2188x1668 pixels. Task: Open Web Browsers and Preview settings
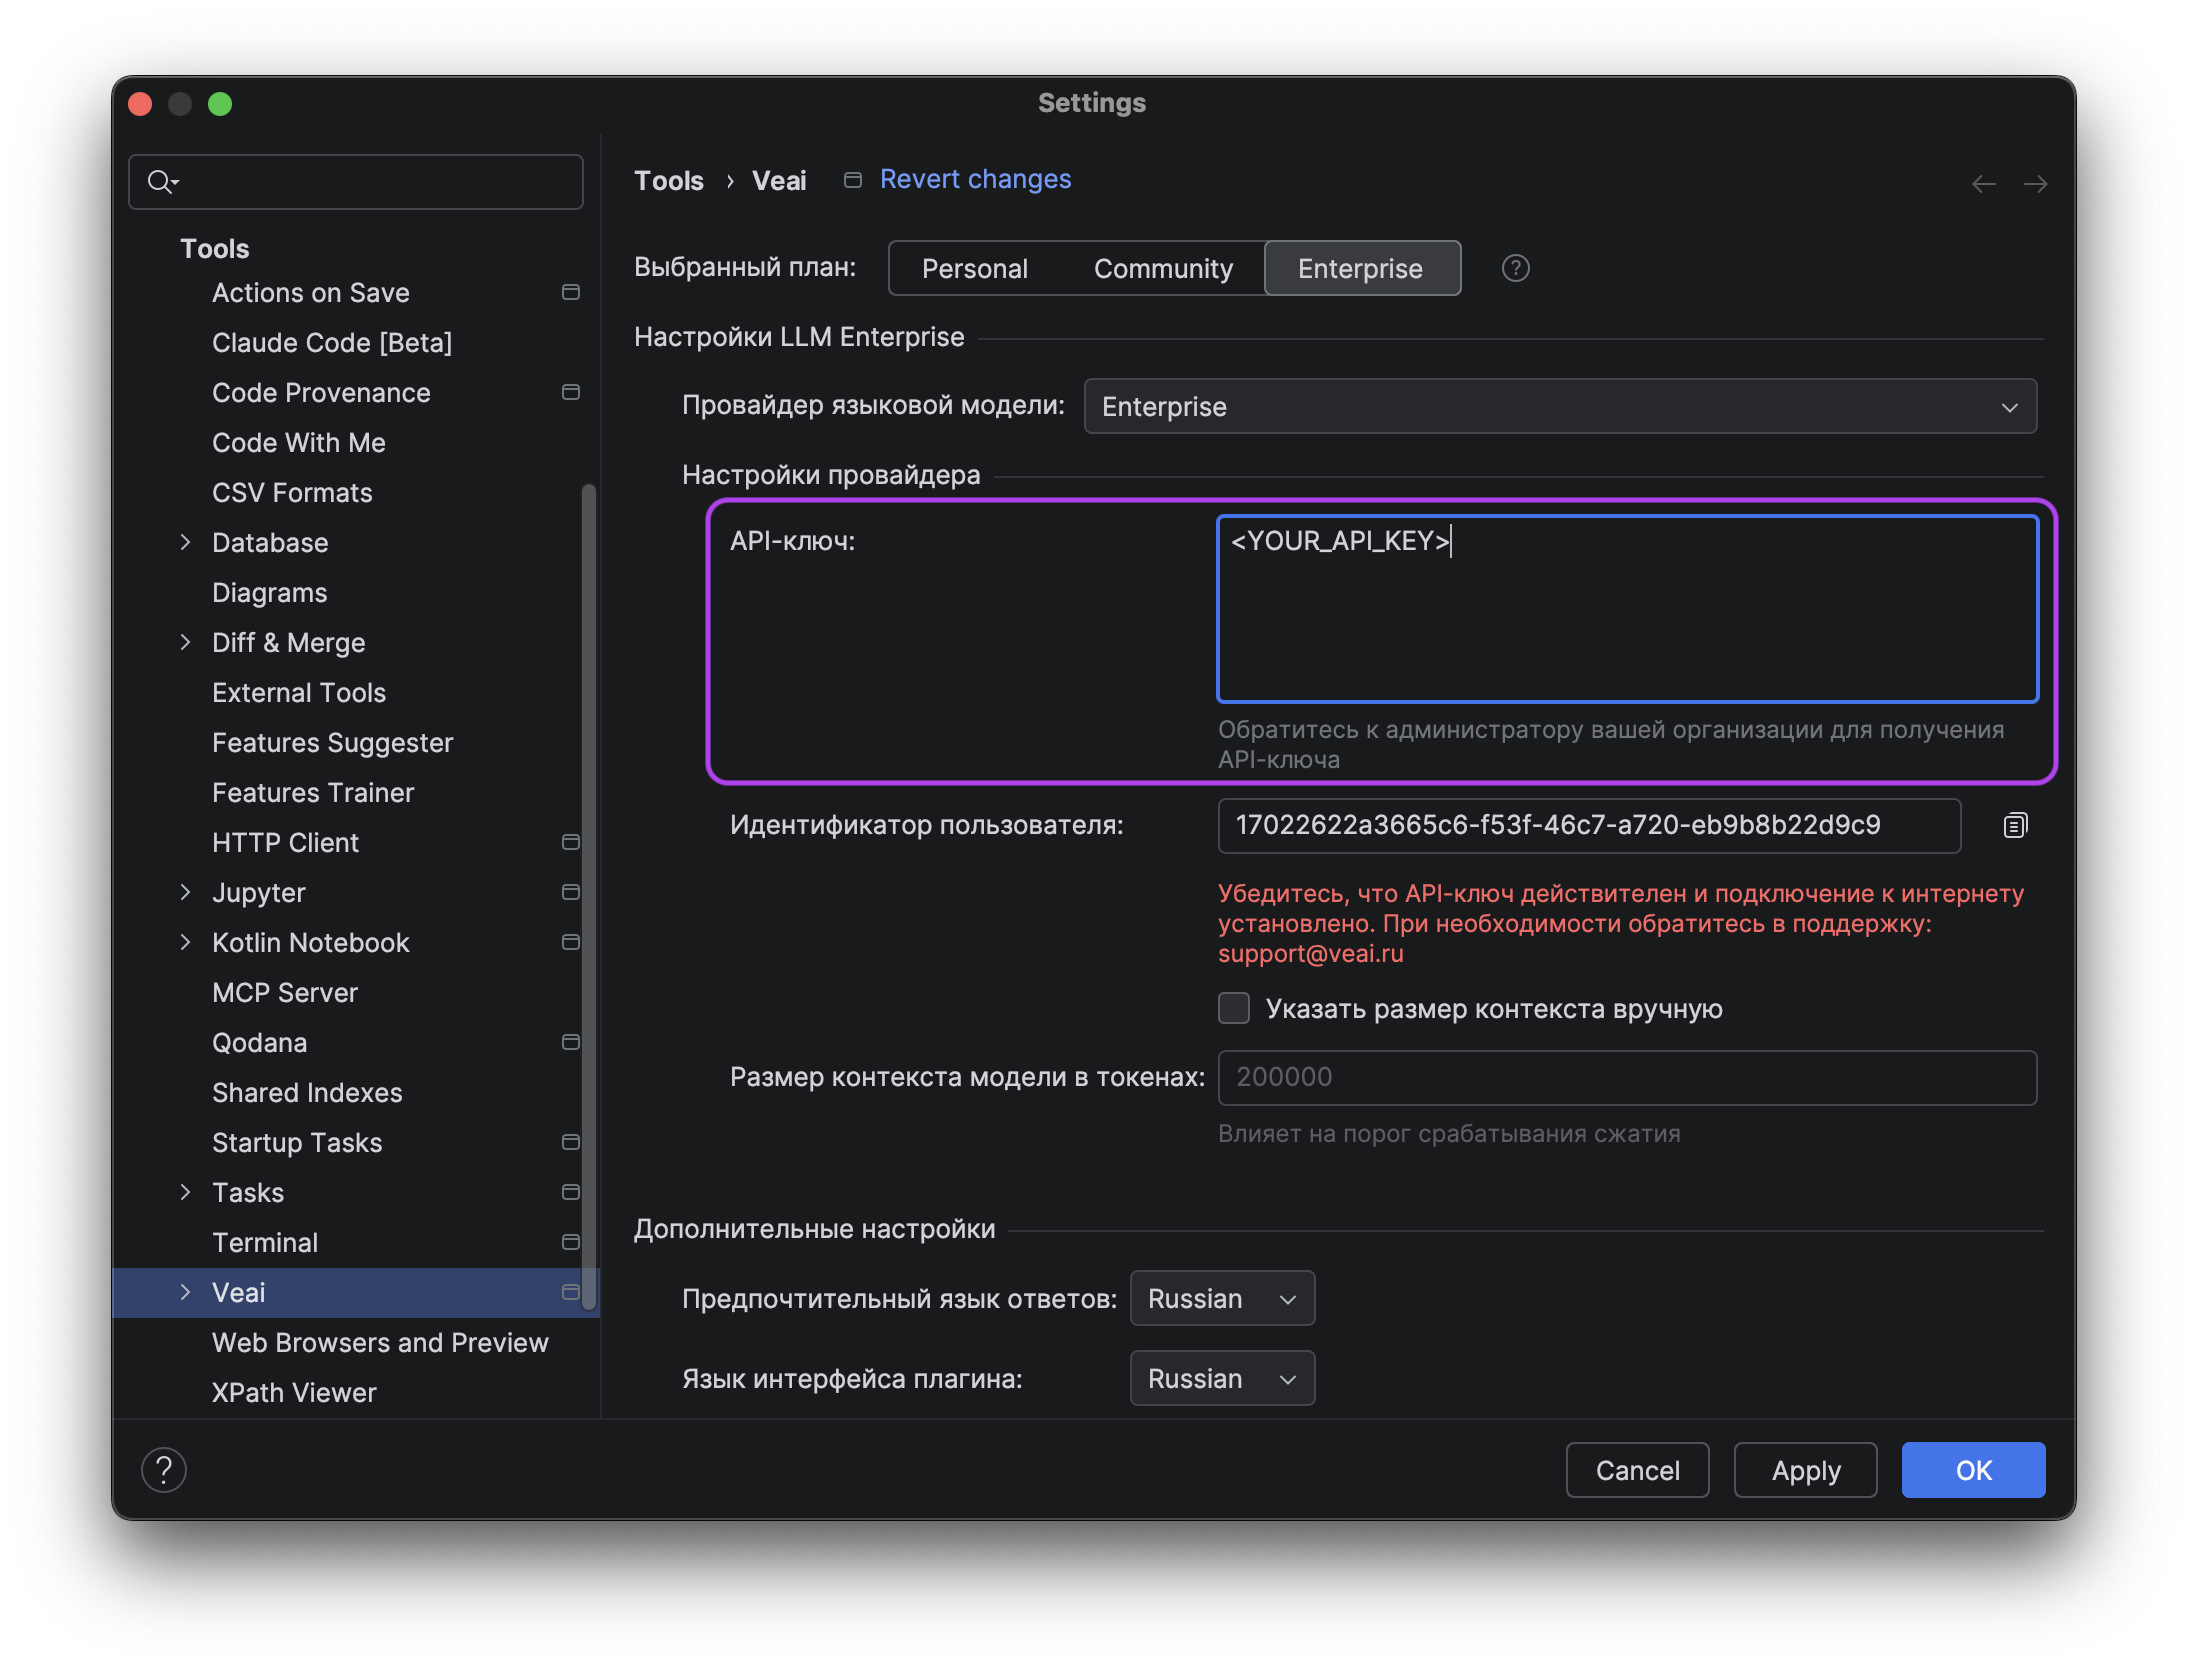(x=380, y=1342)
